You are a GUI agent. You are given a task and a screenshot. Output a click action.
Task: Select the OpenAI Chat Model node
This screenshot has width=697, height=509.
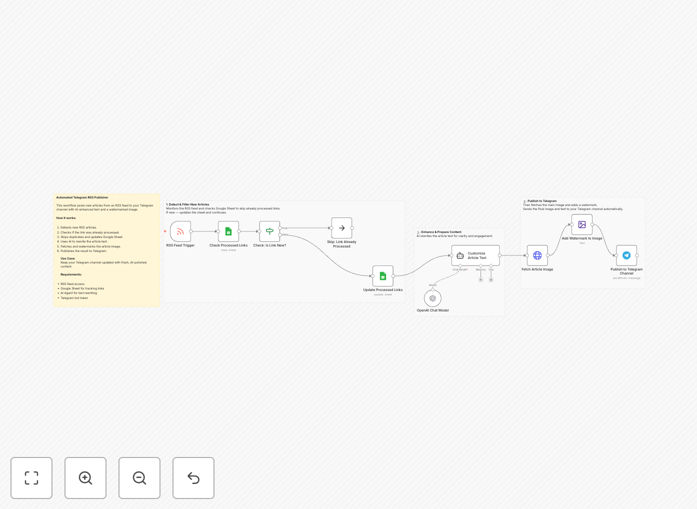pos(433,298)
